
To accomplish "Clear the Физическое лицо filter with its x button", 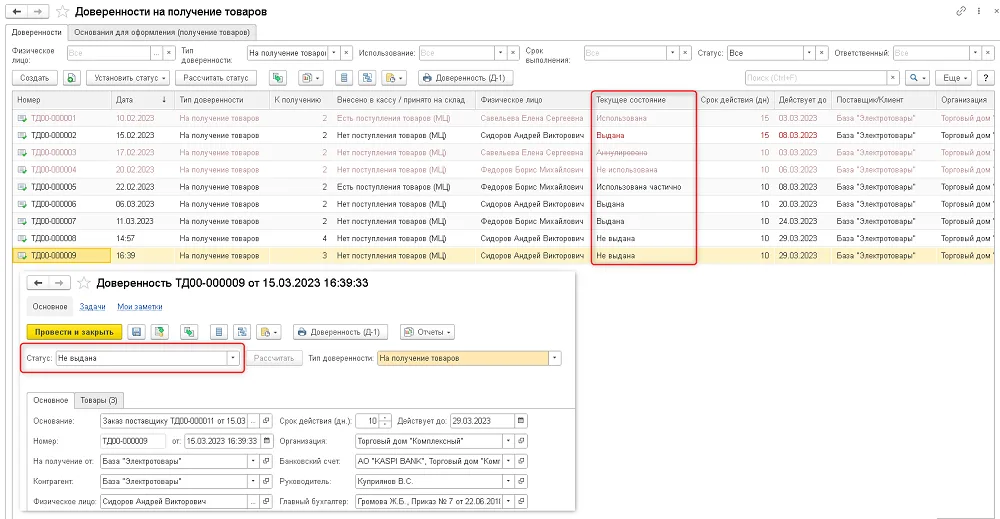I will tap(168, 53).
